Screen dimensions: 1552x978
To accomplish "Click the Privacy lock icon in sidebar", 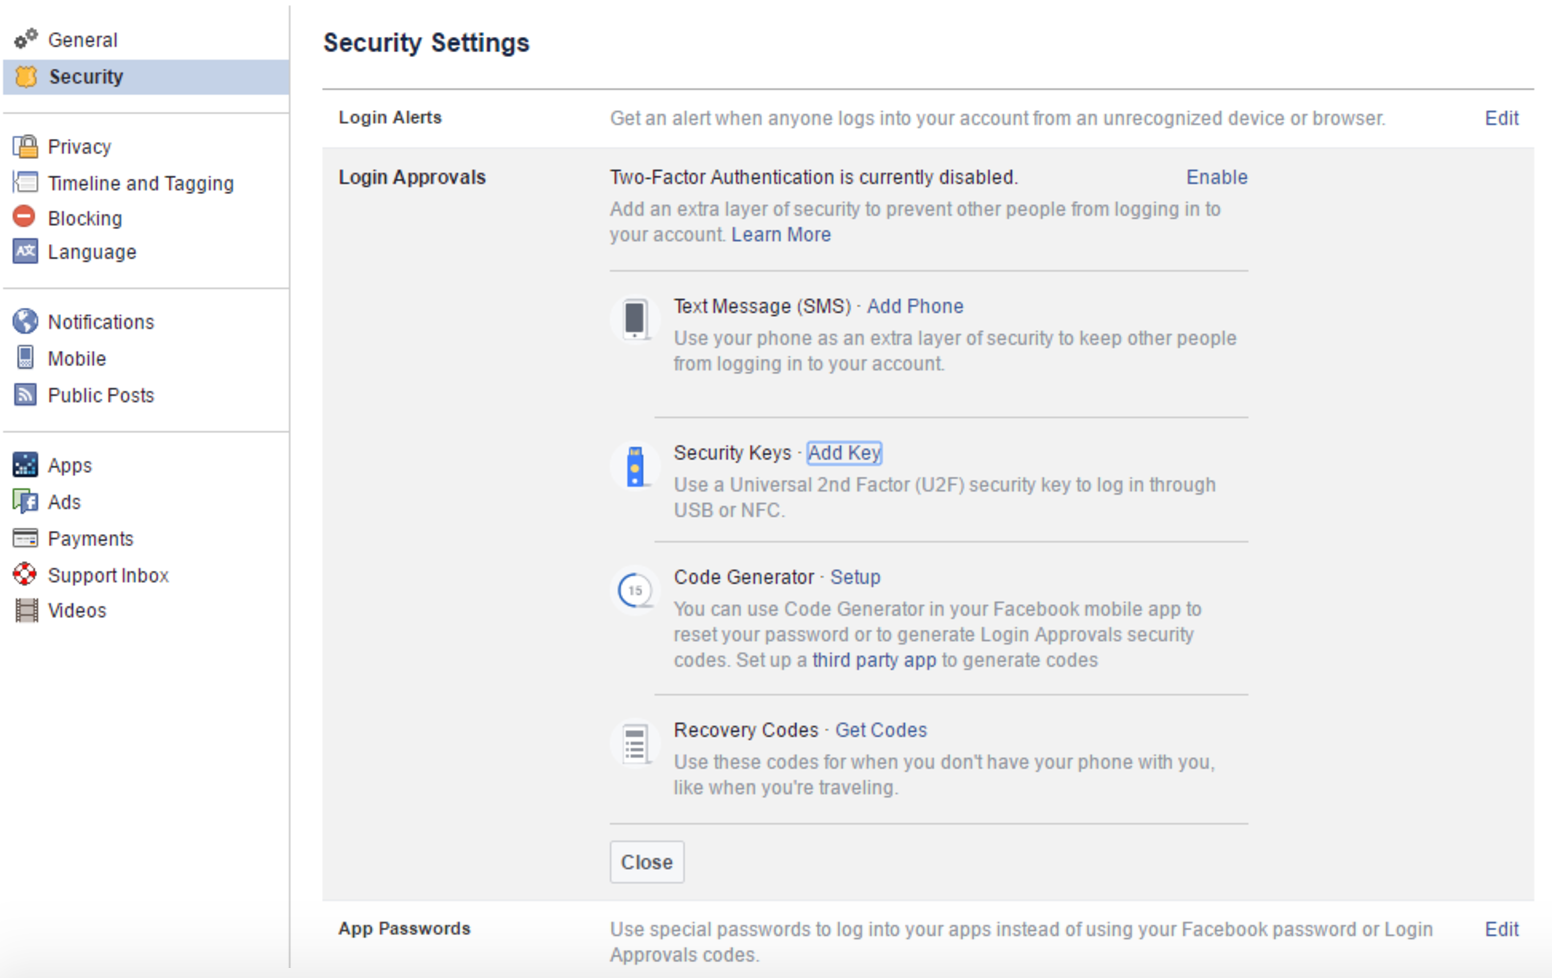I will (25, 147).
